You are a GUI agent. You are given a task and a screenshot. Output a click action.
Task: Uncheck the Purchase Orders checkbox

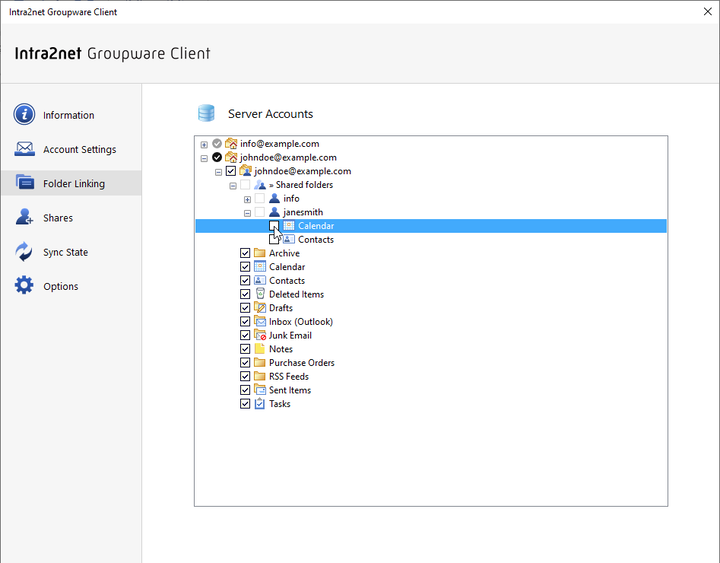(x=245, y=362)
